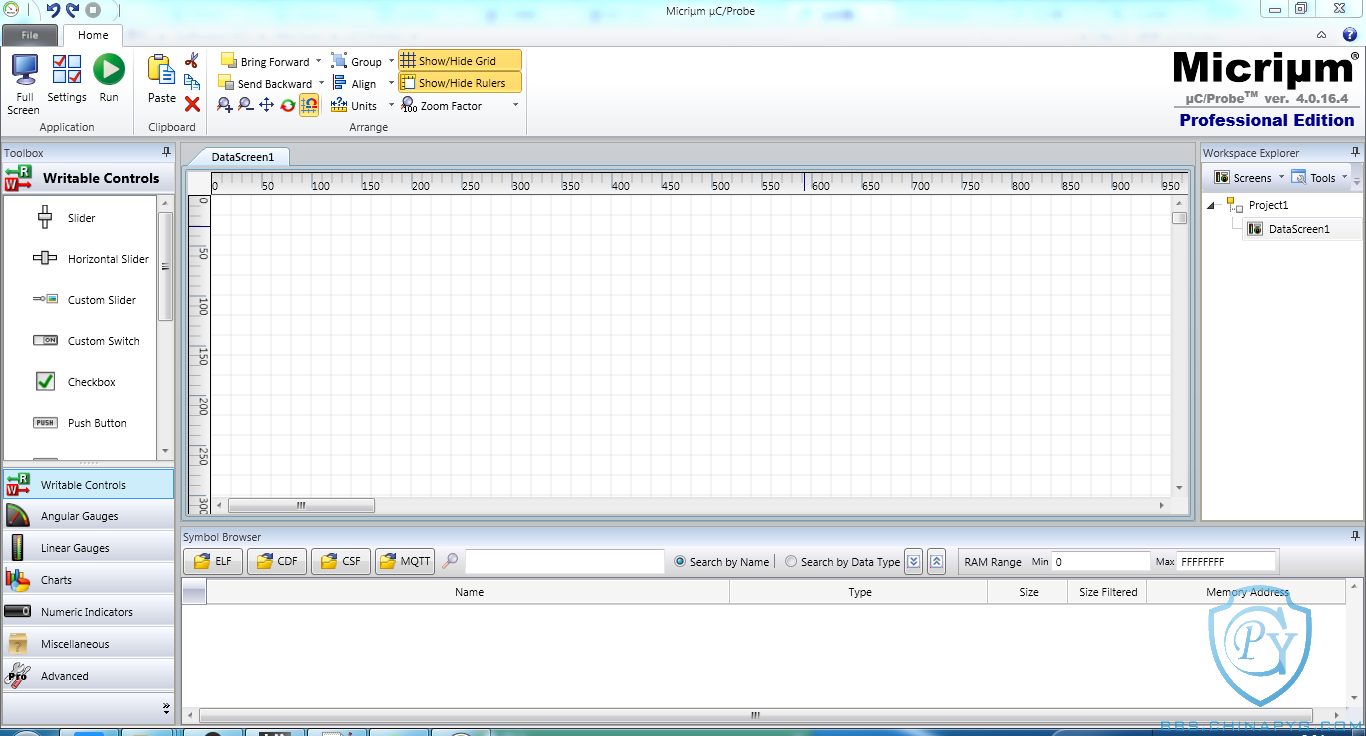
Task: Open Charts category
Action: 88,580
